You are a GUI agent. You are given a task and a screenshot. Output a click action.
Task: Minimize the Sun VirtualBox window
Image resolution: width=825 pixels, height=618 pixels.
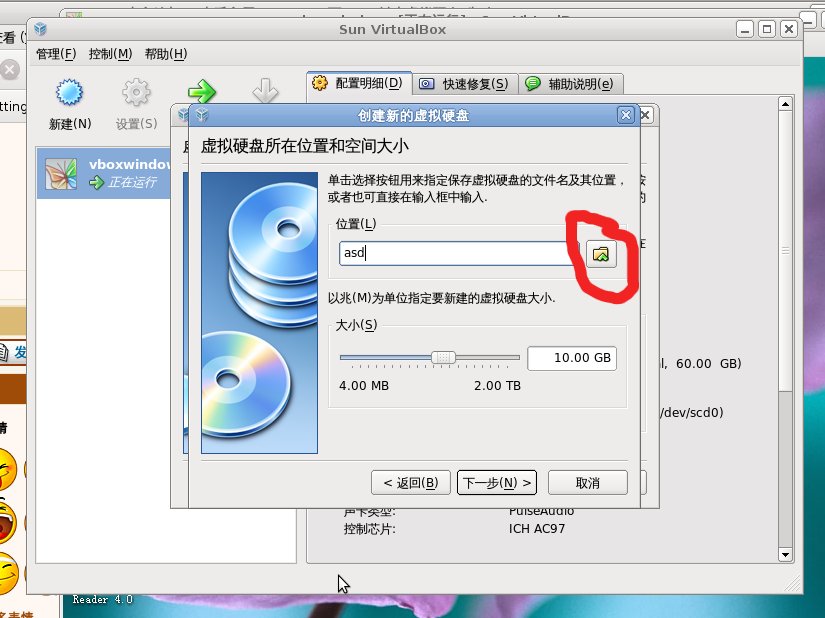pyautogui.click(x=744, y=29)
